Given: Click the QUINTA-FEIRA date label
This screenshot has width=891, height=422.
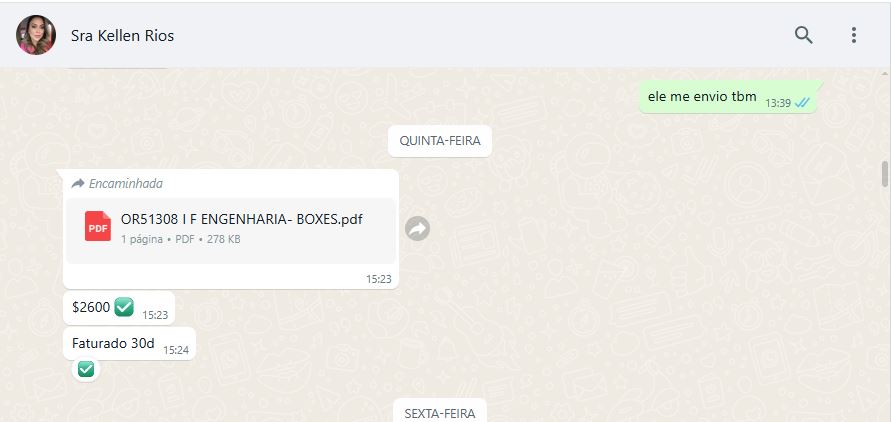Looking at the screenshot, I should pyautogui.click(x=440, y=141).
